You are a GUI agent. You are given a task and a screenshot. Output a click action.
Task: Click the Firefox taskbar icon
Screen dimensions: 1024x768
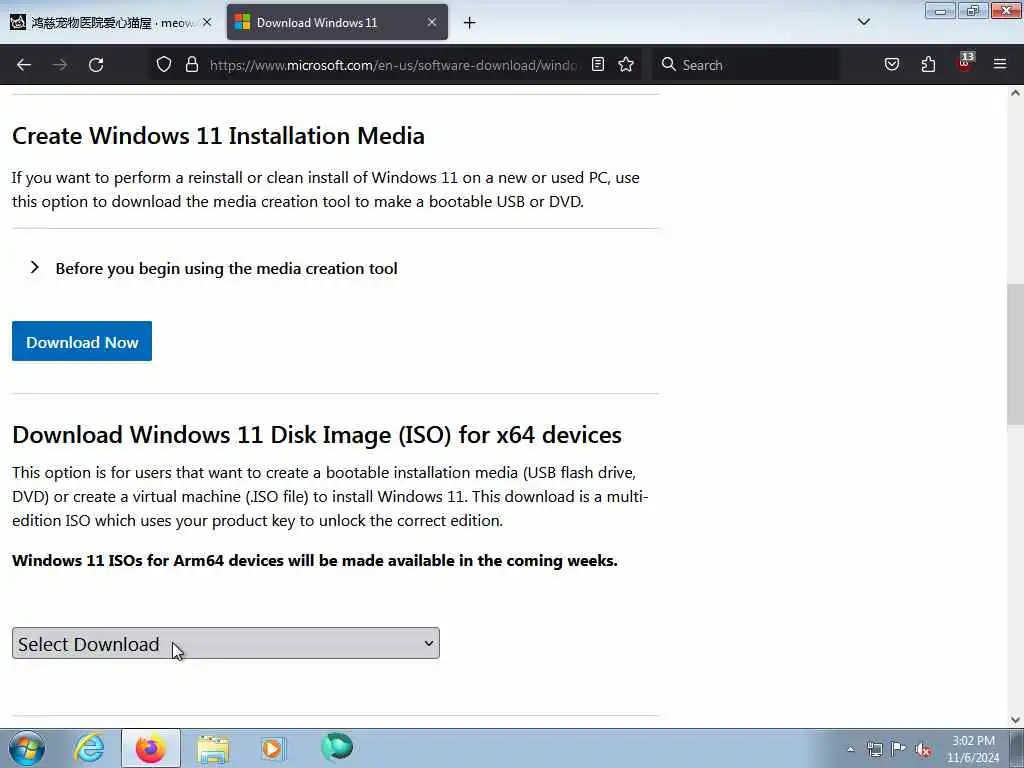pyautogui.click(x=150, y=748)
